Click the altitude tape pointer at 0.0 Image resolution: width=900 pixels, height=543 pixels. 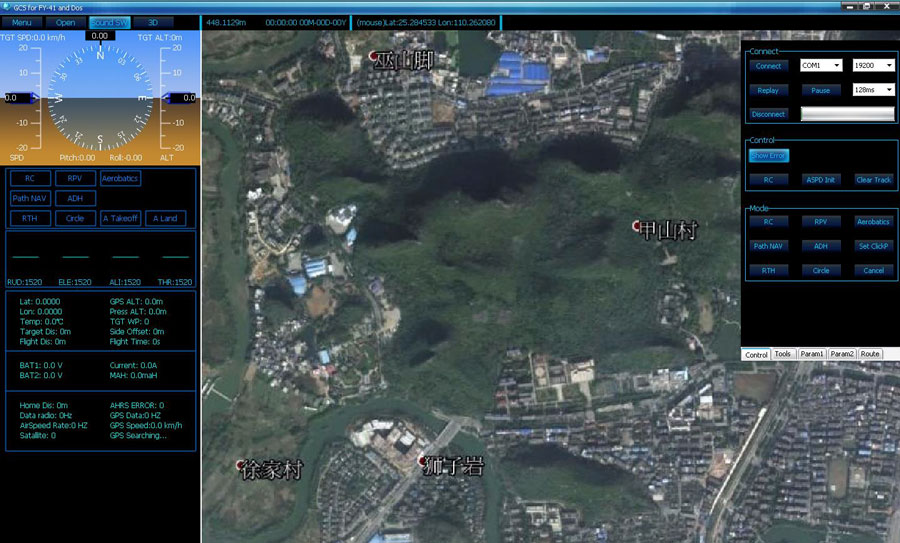point(181,98)
